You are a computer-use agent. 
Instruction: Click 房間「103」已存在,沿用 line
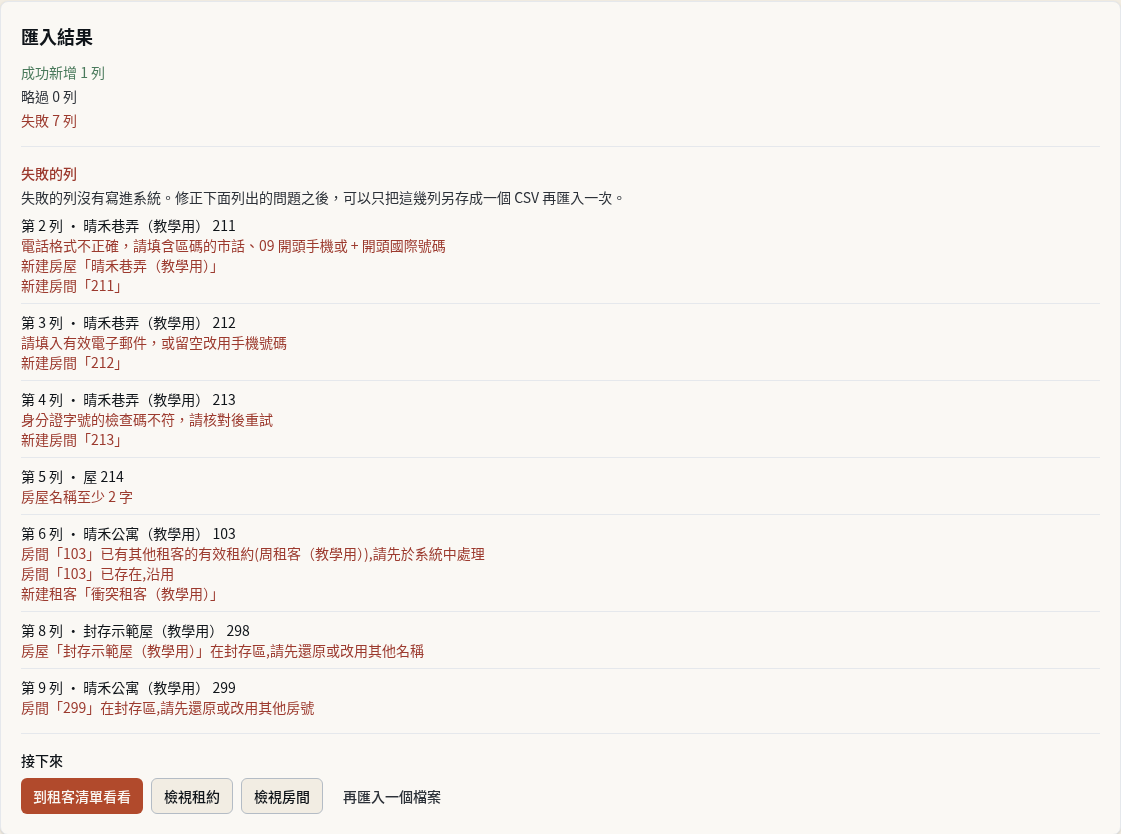(97, 575)
